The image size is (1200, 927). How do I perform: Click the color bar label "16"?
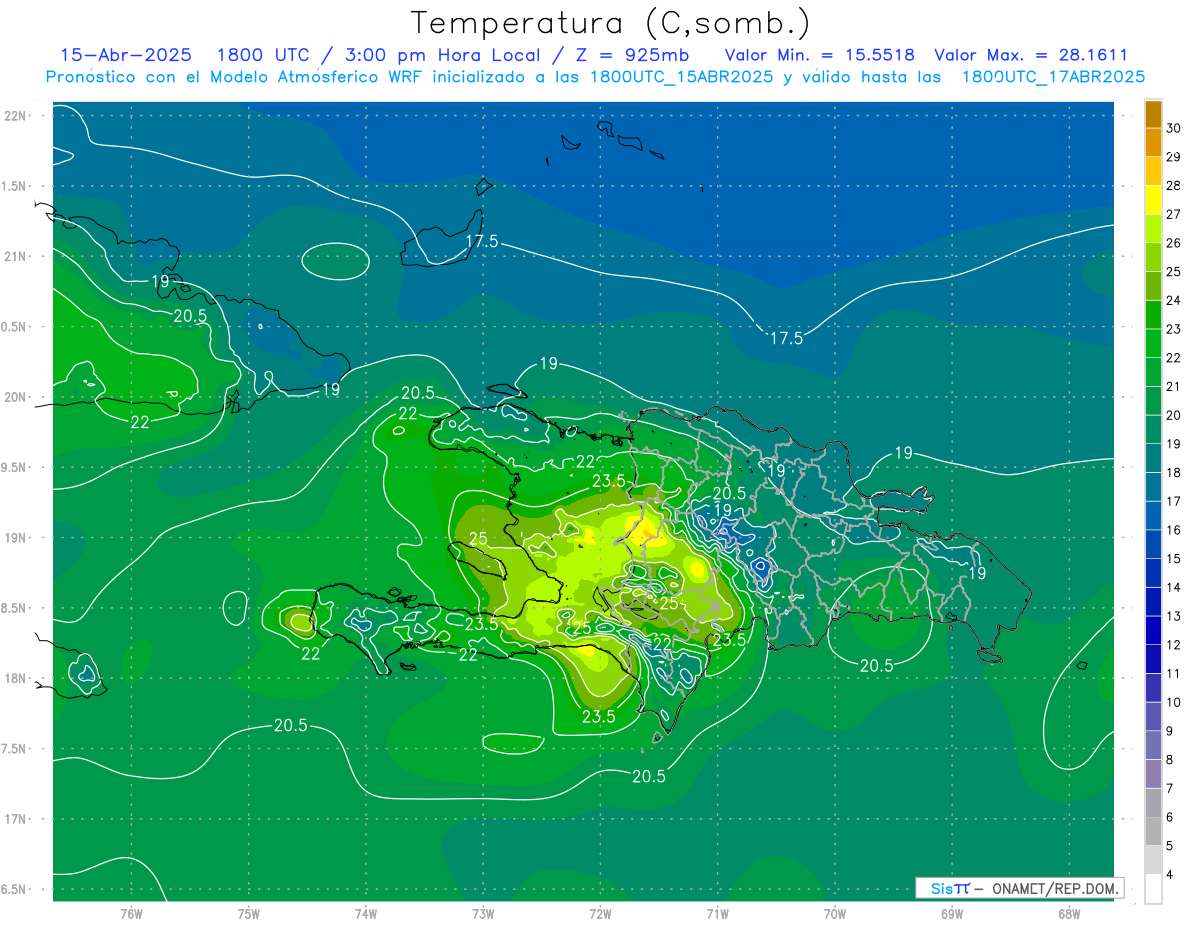point(1175,531)
